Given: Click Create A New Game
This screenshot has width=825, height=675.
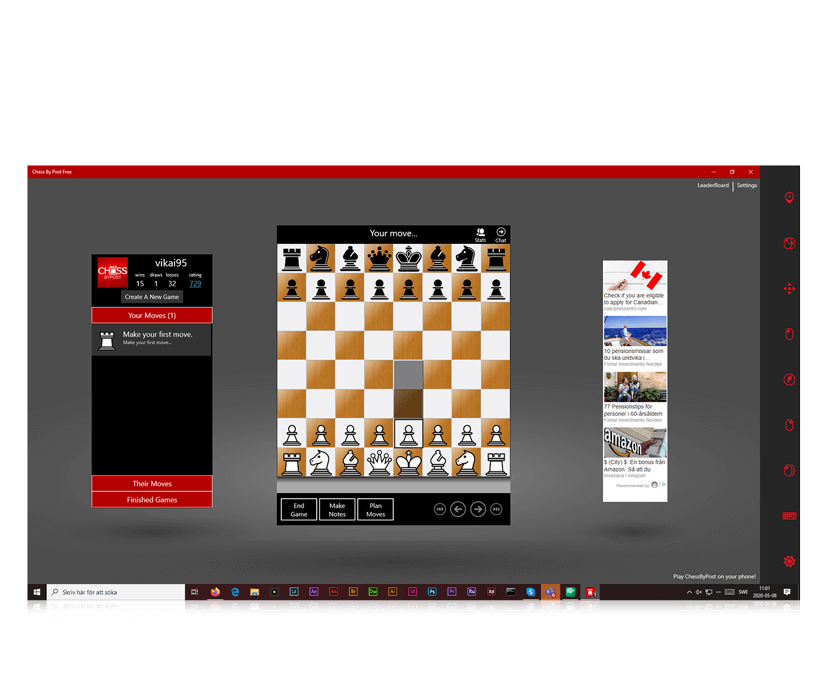Looking at the screenshot, I should (x=151, y=296).
